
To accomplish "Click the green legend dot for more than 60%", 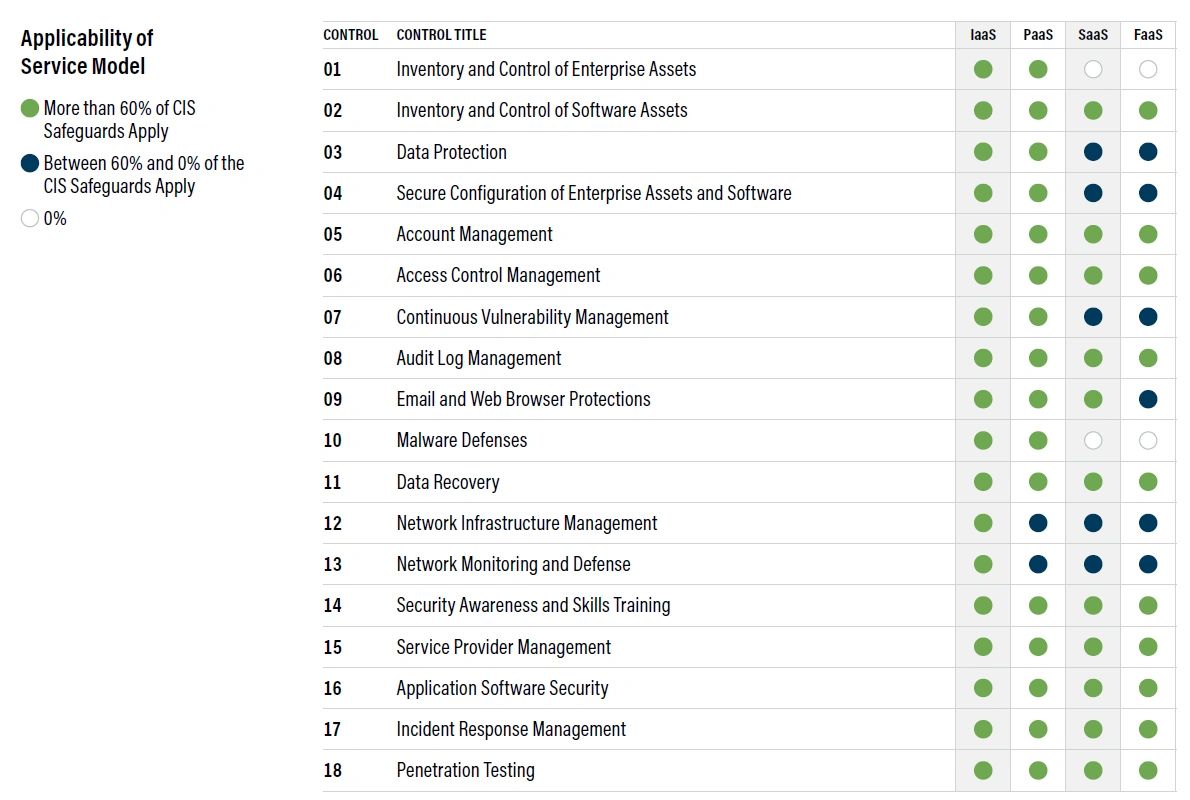I will (x=28, y=108).
